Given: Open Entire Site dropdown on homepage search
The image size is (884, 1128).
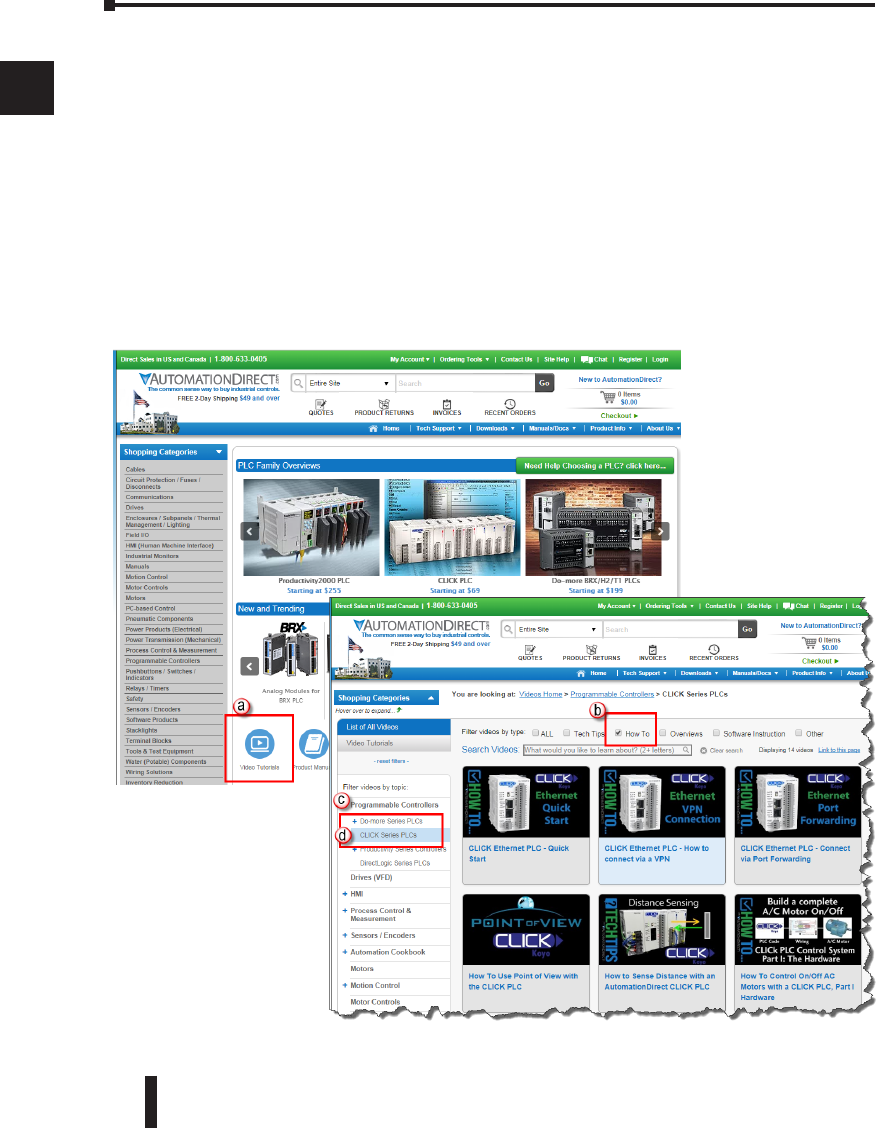Looking at the screenshot, I should (350, 383).
